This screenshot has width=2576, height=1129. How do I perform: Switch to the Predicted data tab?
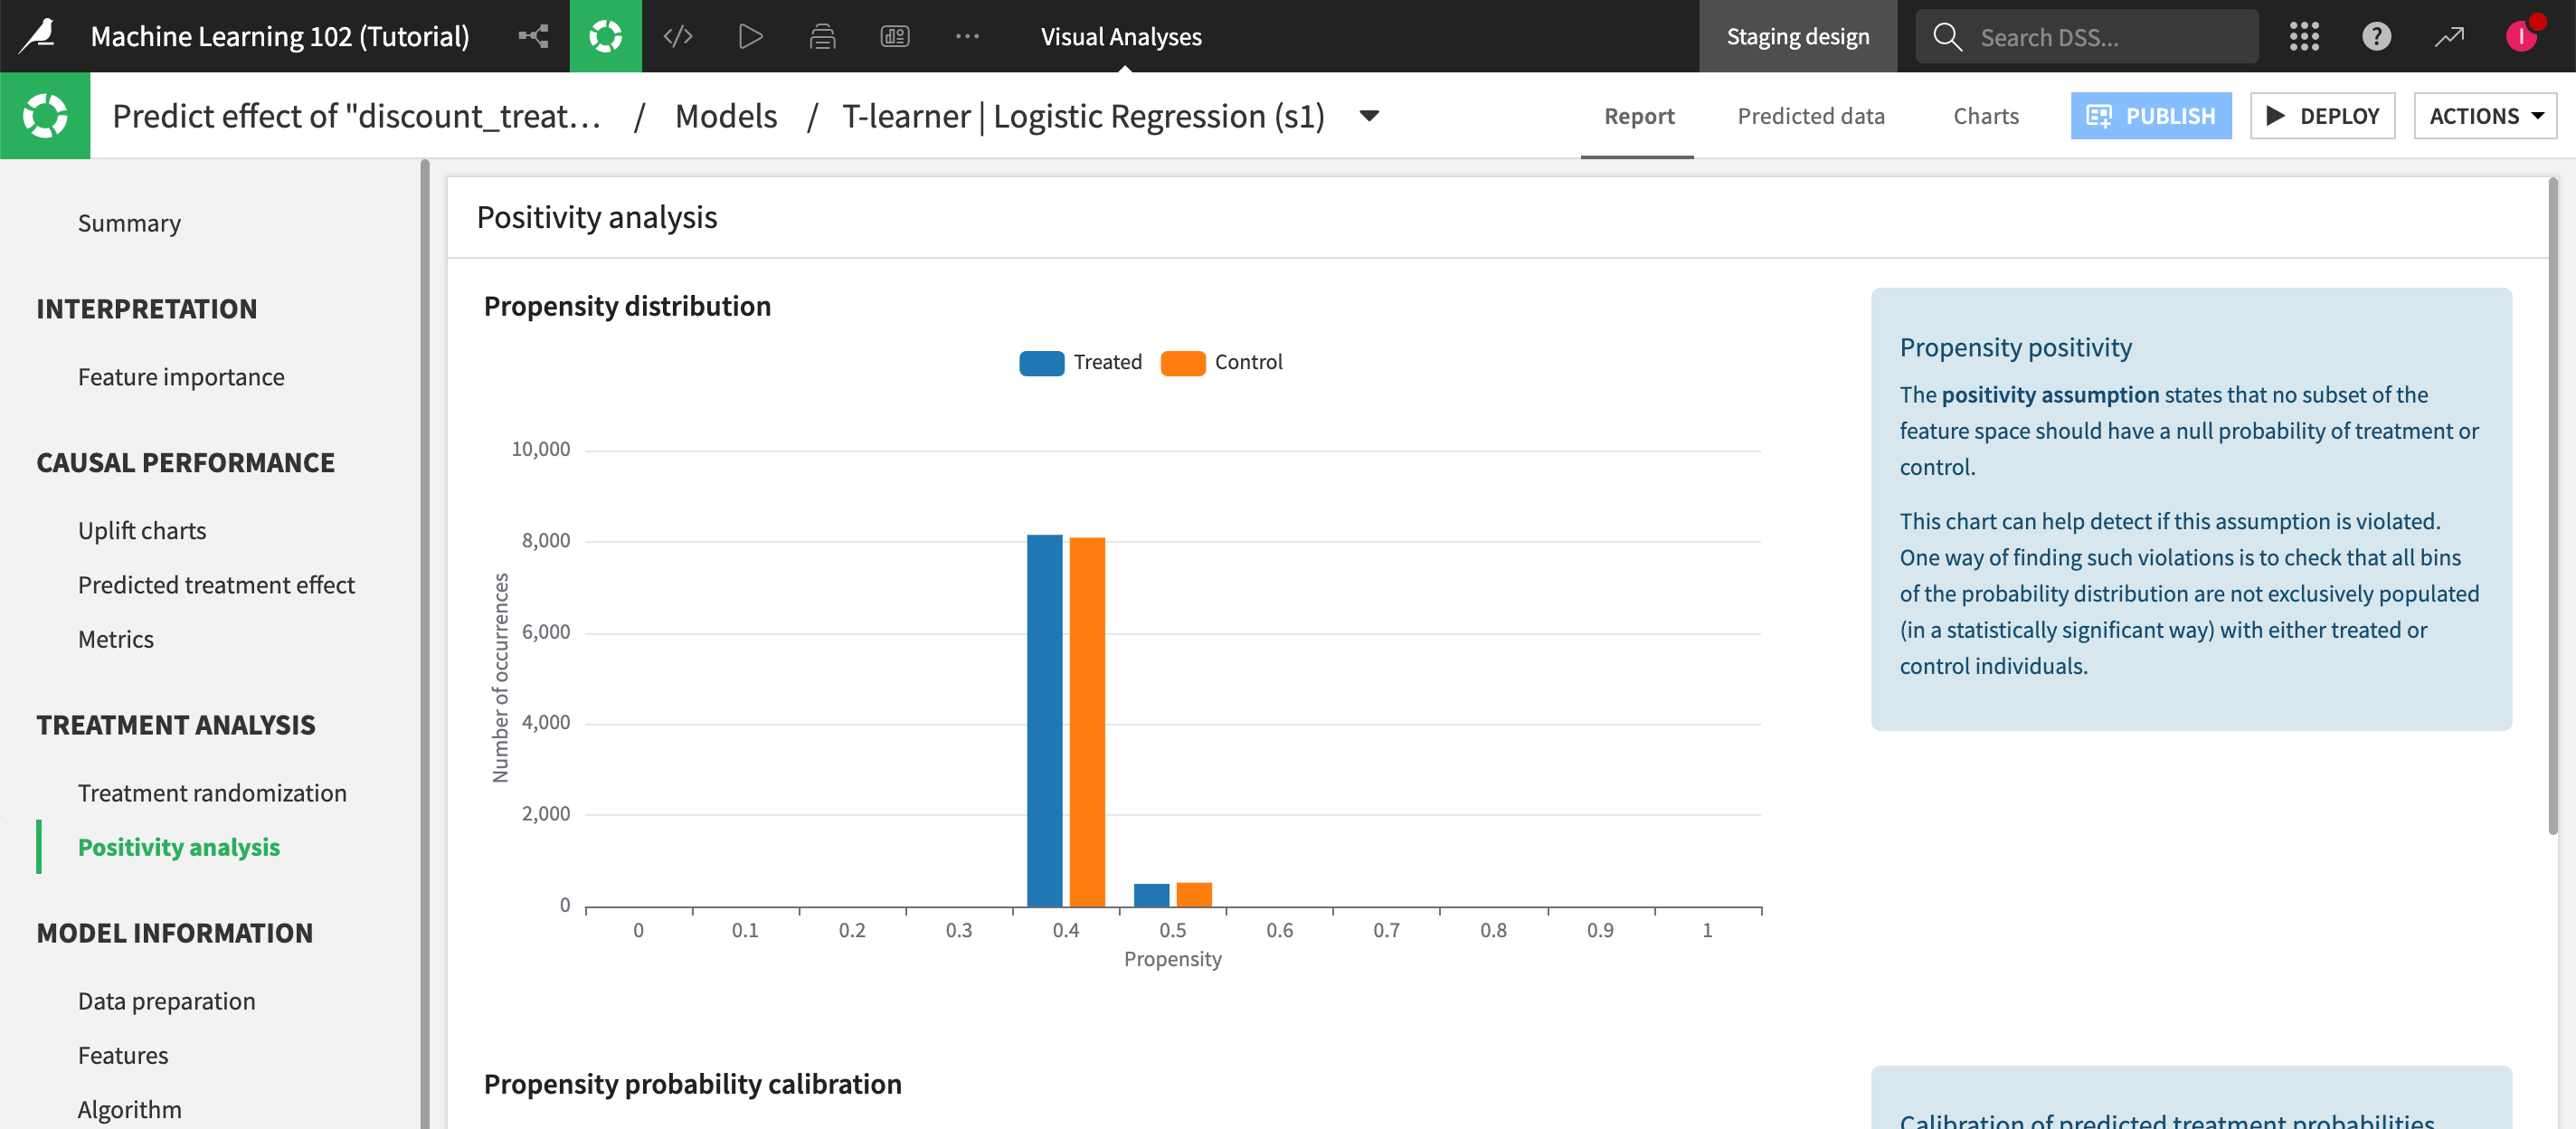(x=1810, y=116)
